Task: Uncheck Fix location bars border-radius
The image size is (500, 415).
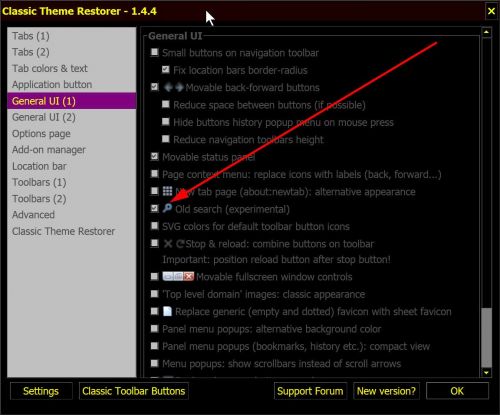Action: pyautogui.click(x=165, y=69)
